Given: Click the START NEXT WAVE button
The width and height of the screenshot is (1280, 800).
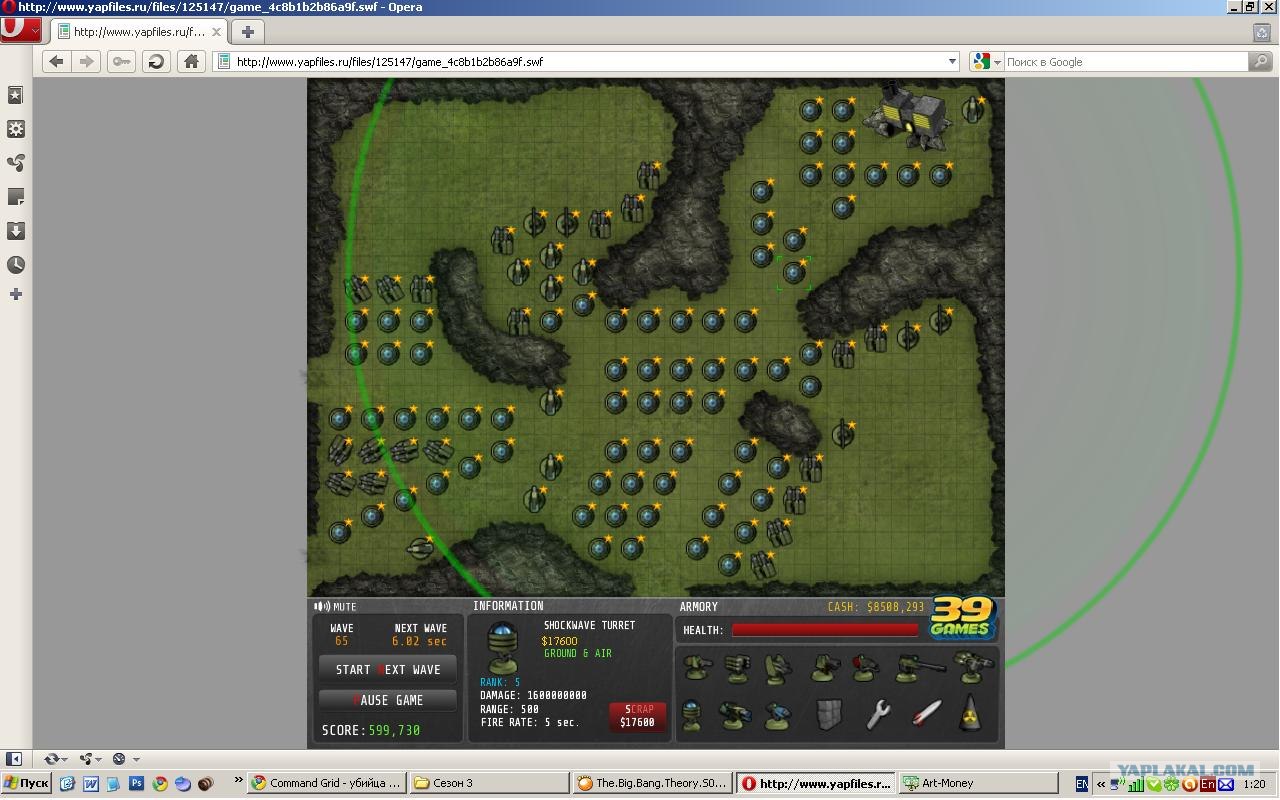Looking at the screenshot, I should coord(388,670).
